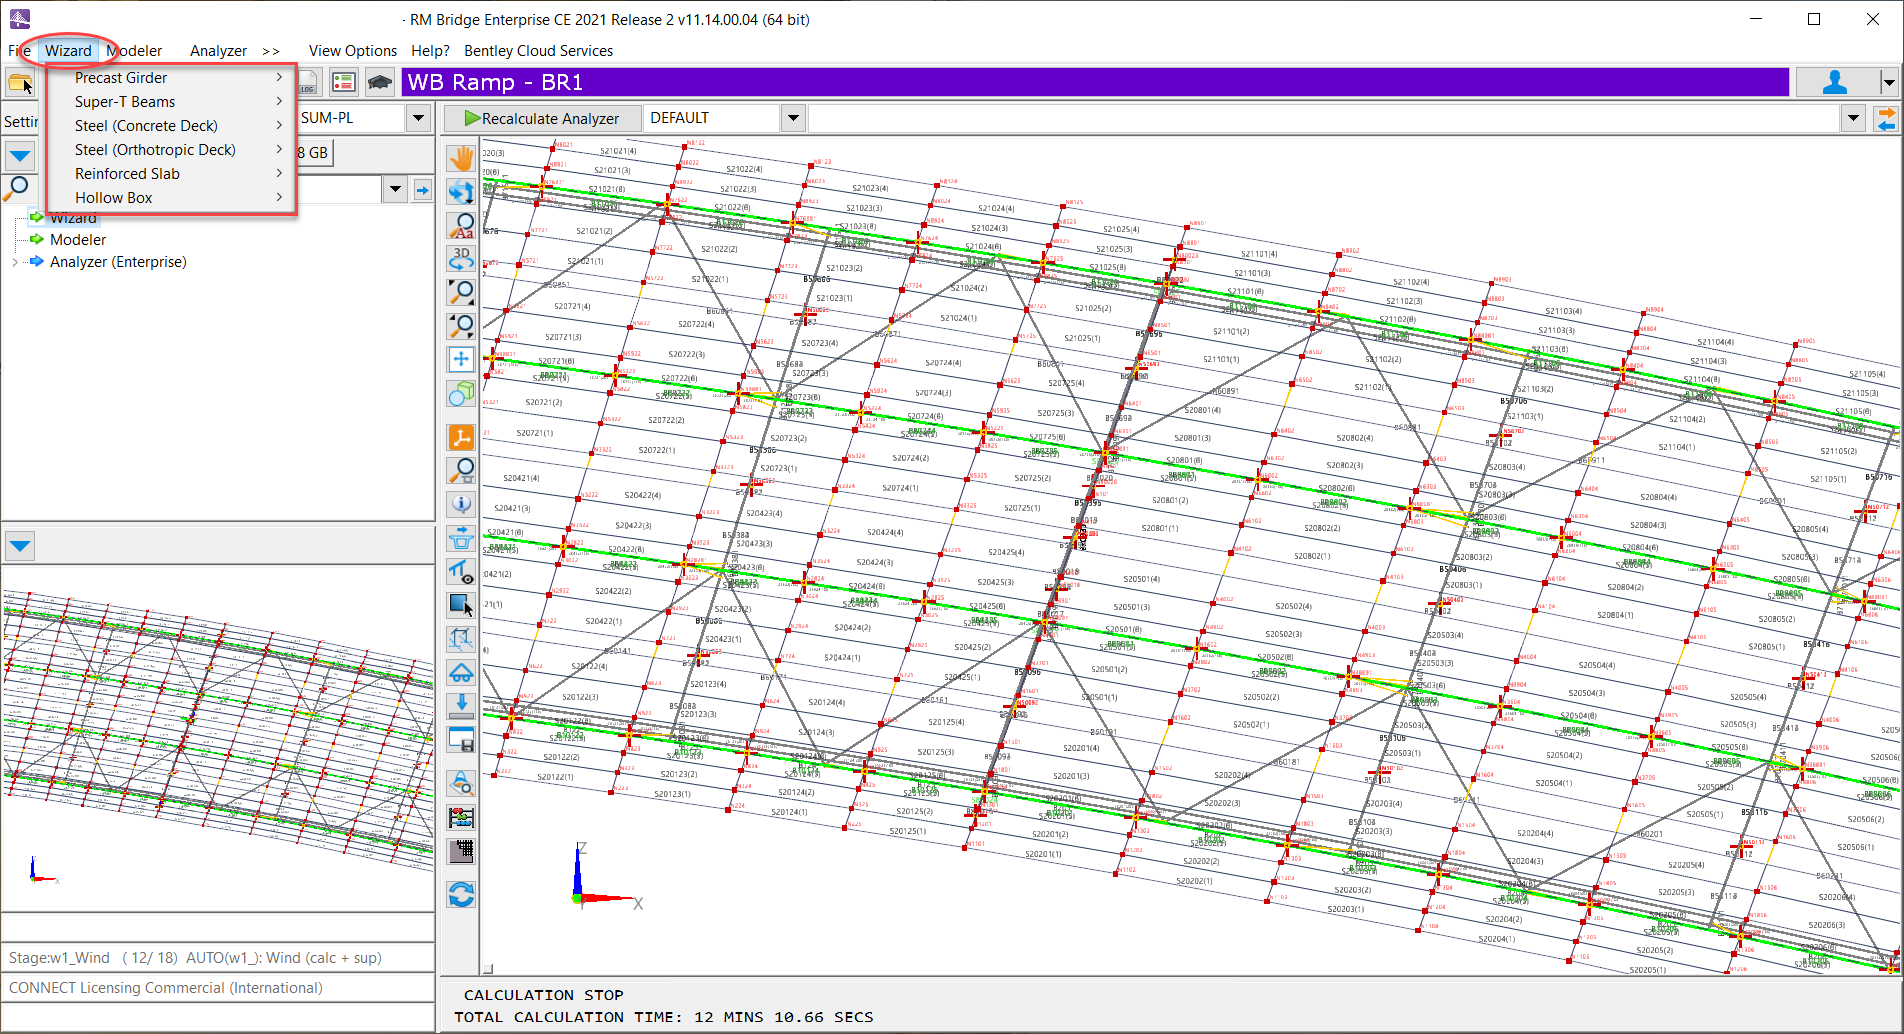Collapse the preview panel blue triangle
Viewport: 1904px width, 1034px height.
pyautogui.click(x=20, y=545)
